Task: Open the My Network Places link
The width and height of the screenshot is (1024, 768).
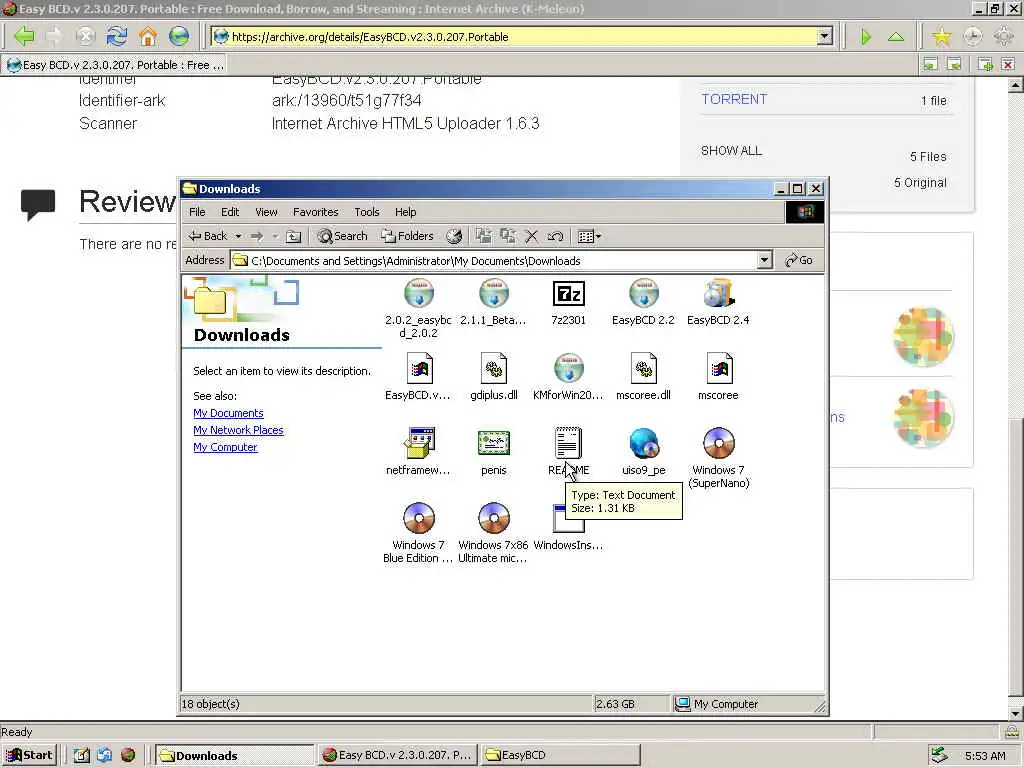Action: tap(238, 430)
